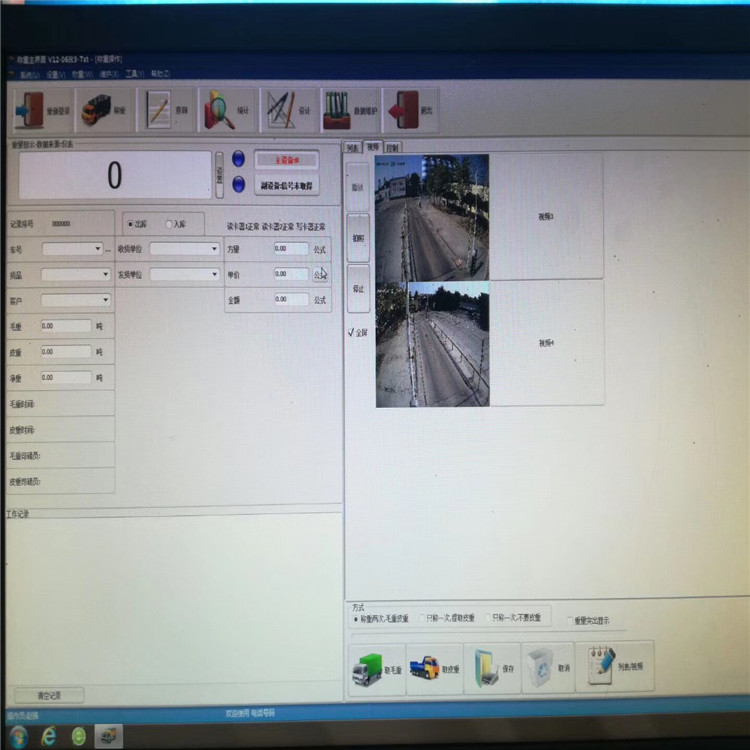Click 公式 button beside 方量
Viewport: 750px width, 750px height.
pyautogui.click(x=320, y=249)
